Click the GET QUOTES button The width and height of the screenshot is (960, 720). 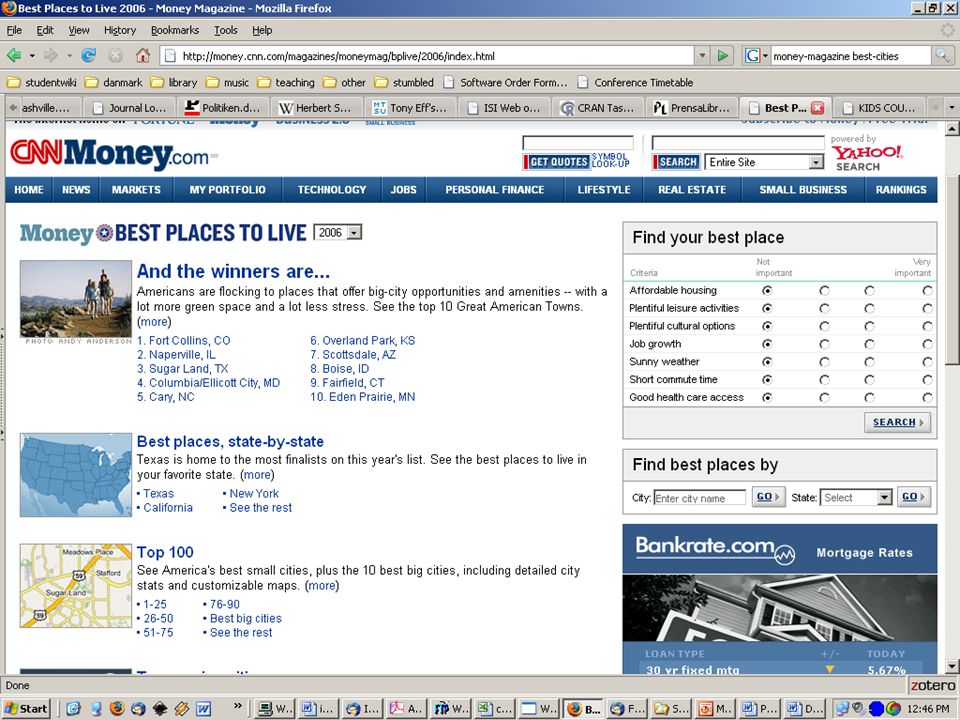tap(557, 162)
